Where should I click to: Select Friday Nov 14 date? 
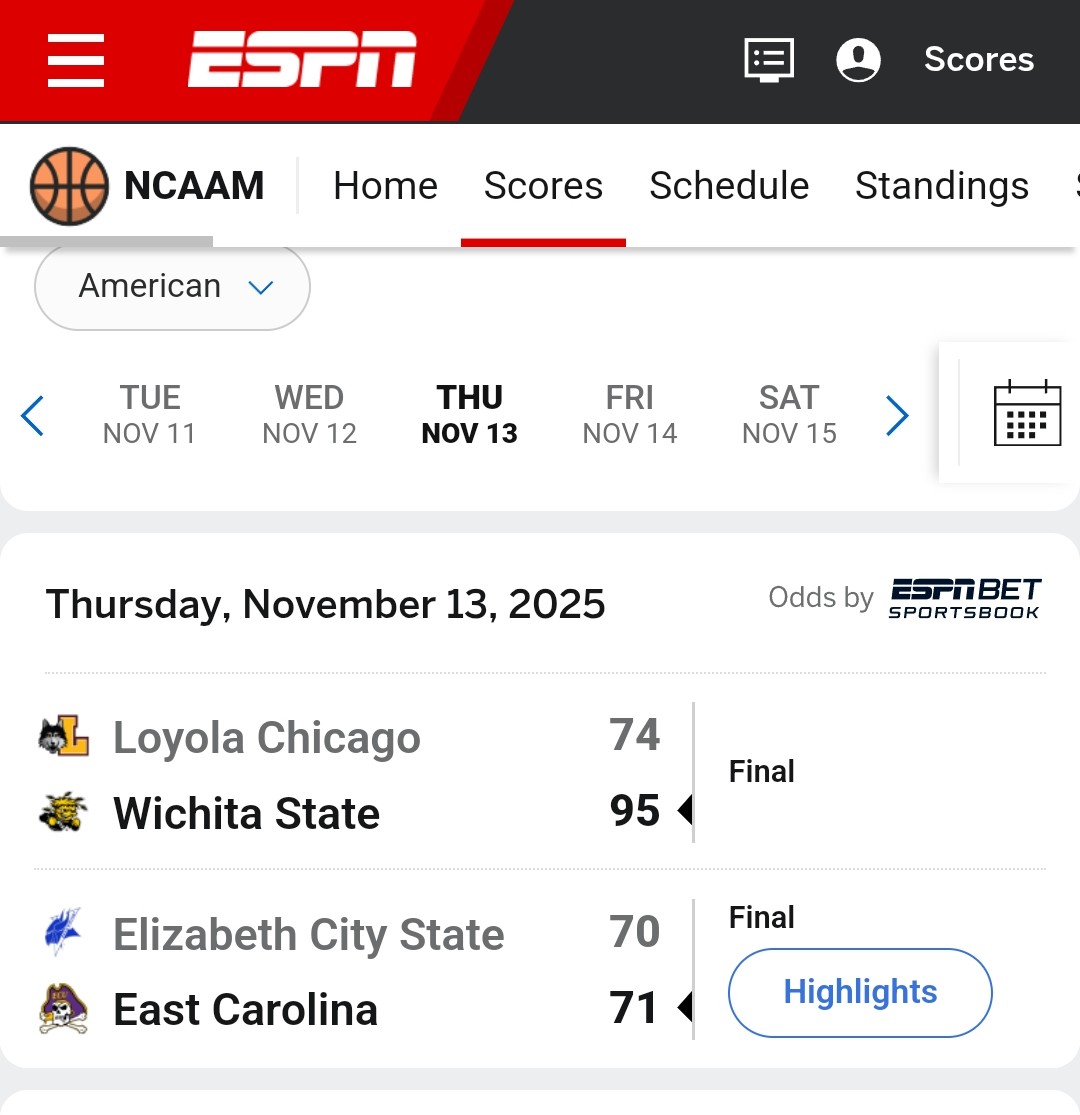pyautogui.click(x=629, y=414)
